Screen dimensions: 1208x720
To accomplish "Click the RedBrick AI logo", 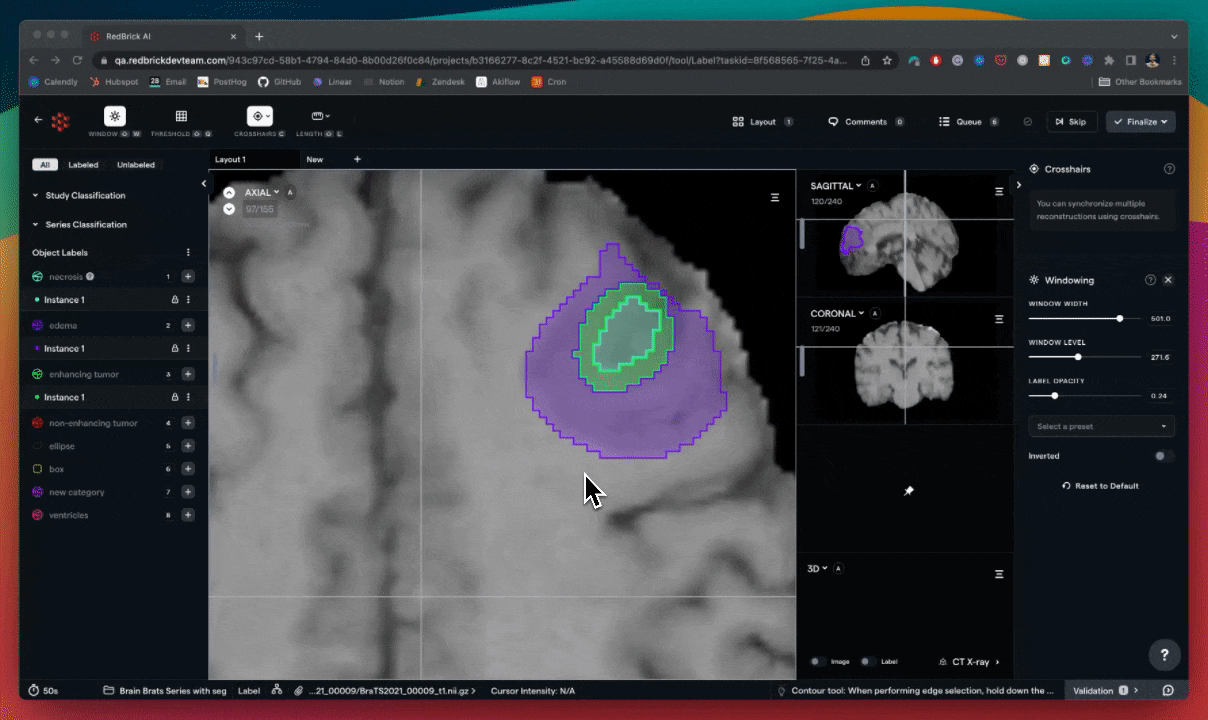I will coord(61,121).
